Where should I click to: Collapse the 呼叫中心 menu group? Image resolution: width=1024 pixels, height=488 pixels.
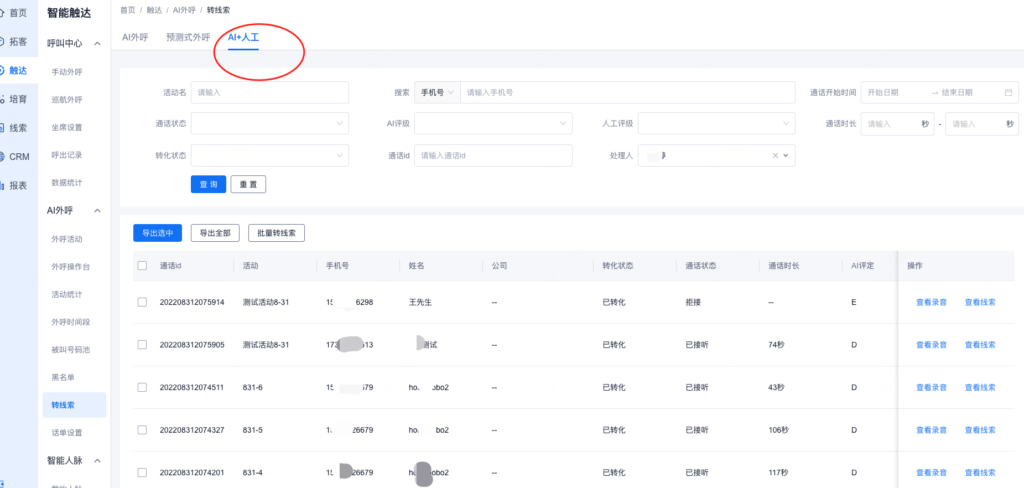[x=97, y=44]
